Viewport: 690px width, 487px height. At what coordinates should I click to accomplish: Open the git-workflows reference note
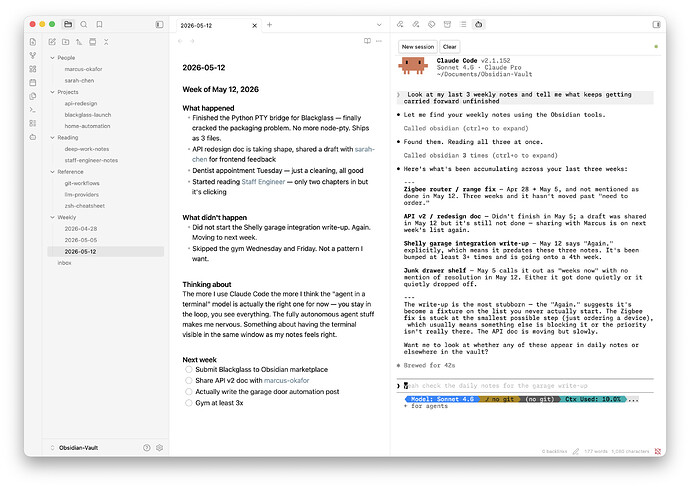click(x=82, y=183)
